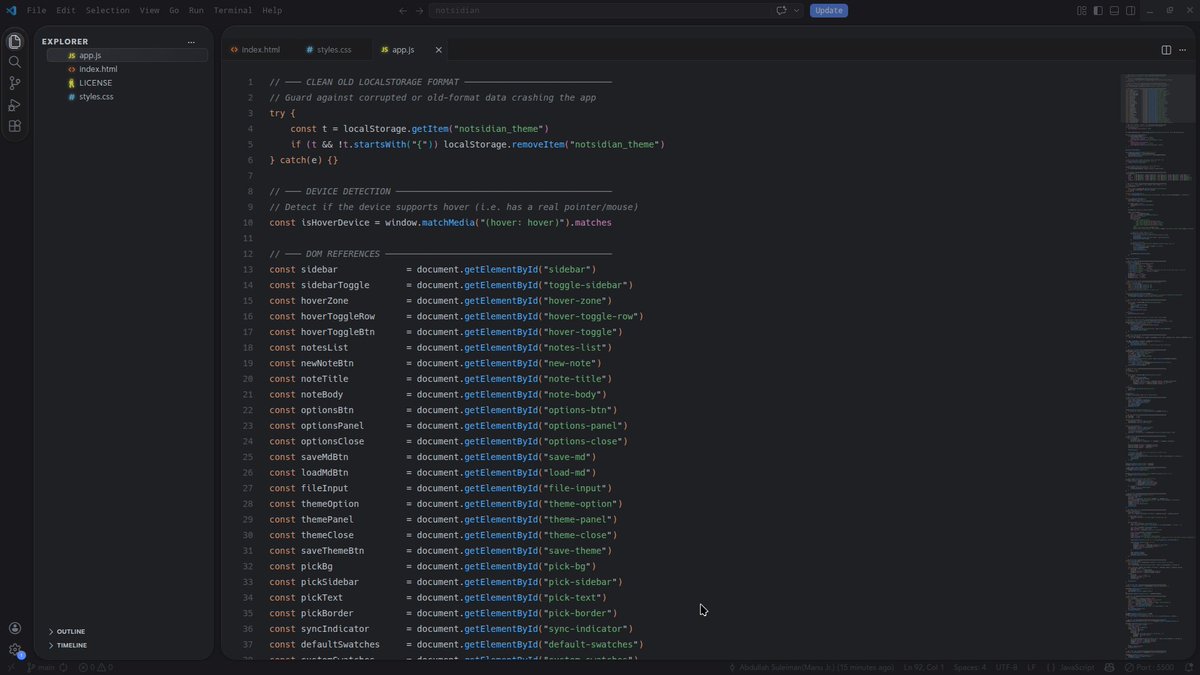The image size is (1200, 675).
Task: Click the syncIndicator variable on line 36
Action: 335,629
